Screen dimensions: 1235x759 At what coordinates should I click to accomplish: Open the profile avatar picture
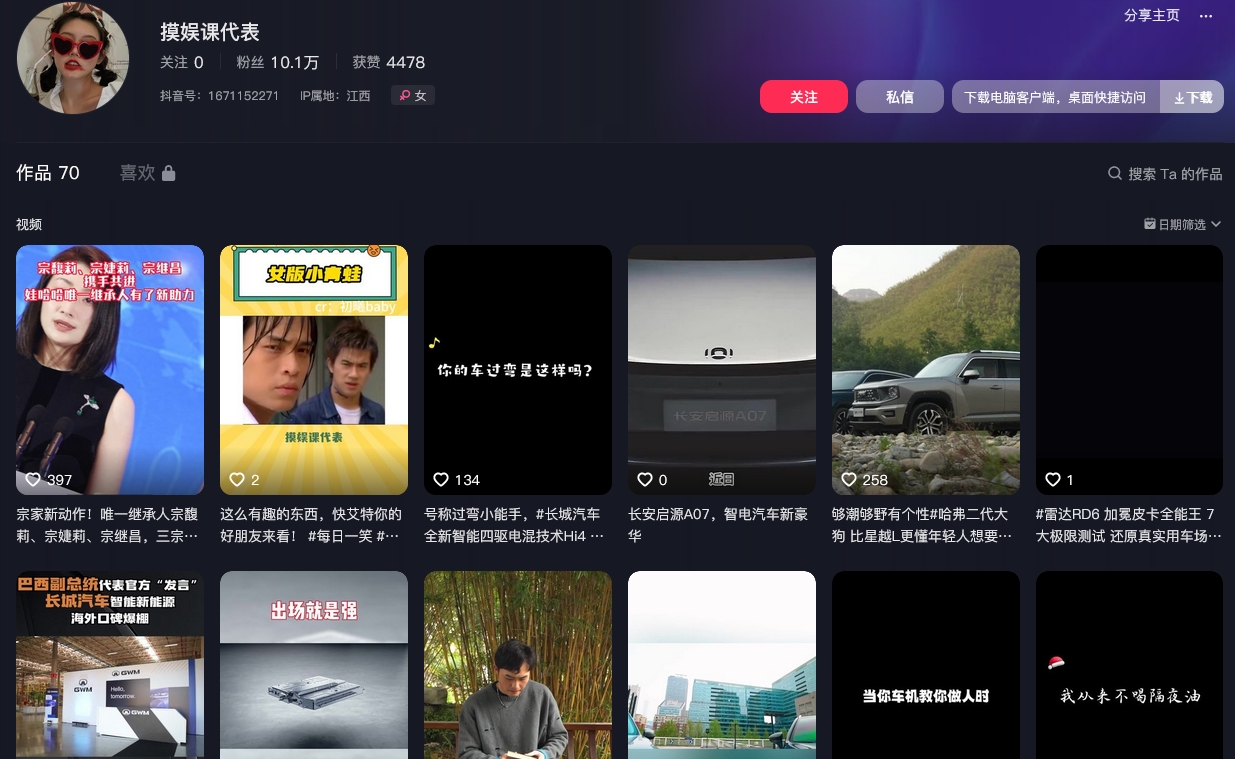[73, 57]
